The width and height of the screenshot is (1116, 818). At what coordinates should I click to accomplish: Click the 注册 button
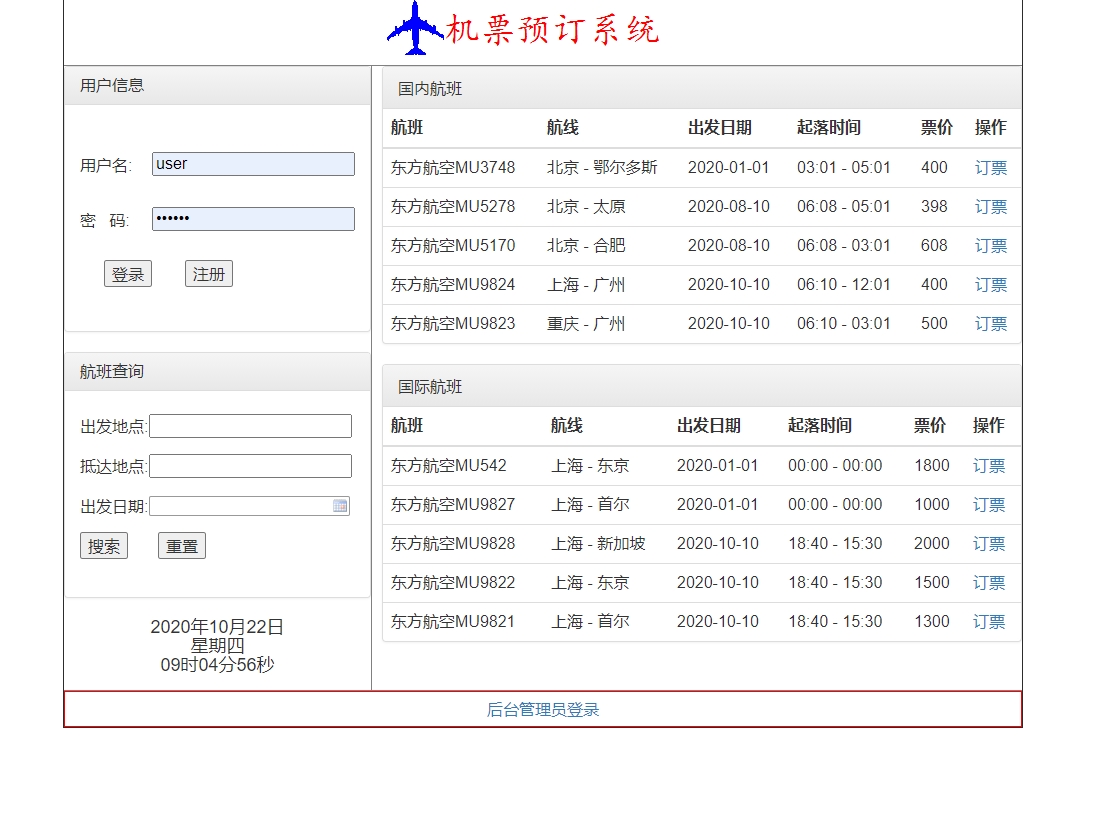tap(208, 273)
